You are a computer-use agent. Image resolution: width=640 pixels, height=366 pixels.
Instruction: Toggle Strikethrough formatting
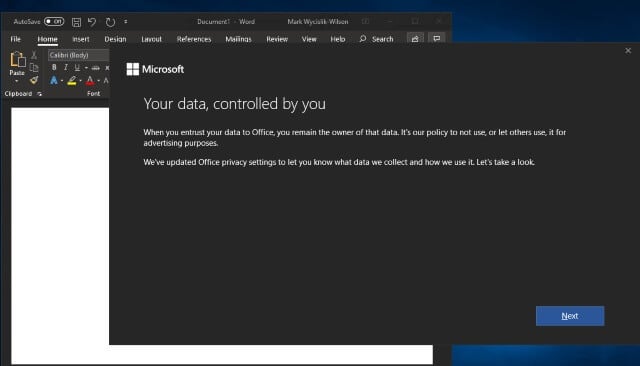[96, 68]
